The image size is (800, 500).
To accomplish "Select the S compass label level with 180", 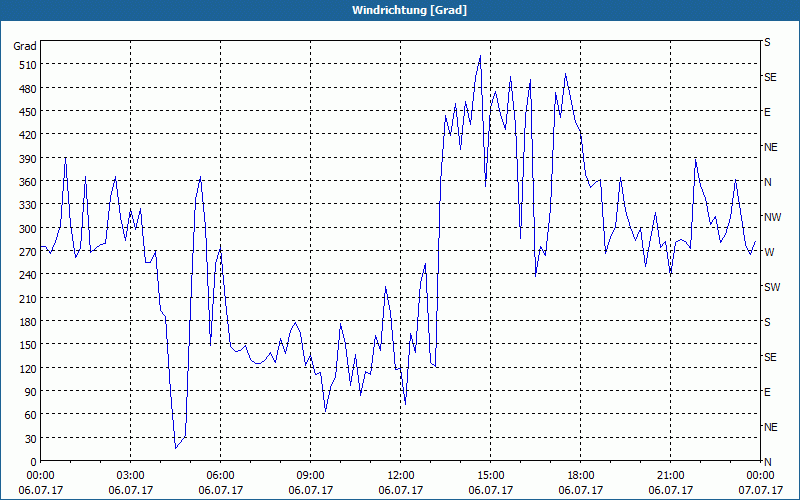I will click(x=767, y=322).
